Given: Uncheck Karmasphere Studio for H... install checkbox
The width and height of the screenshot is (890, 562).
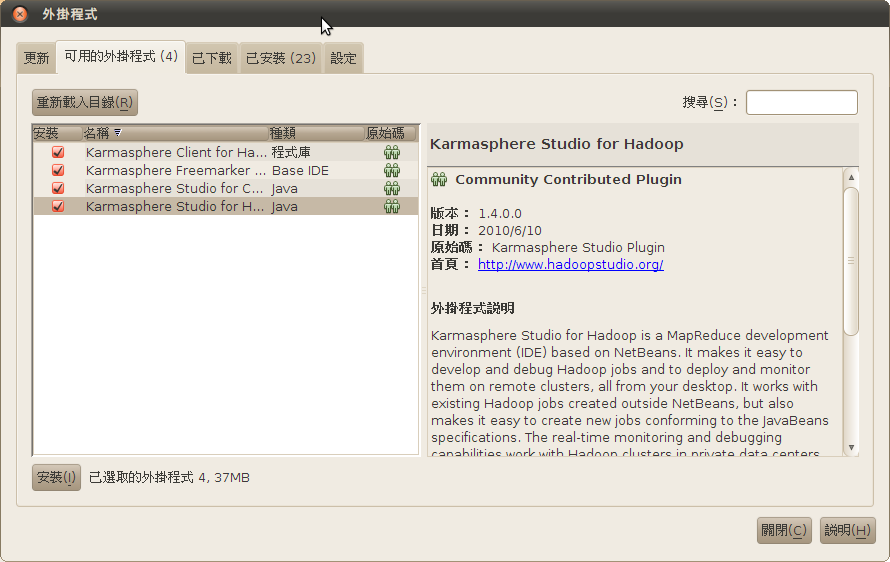Looking at the screenshot, I should click(x=58, y=206).
